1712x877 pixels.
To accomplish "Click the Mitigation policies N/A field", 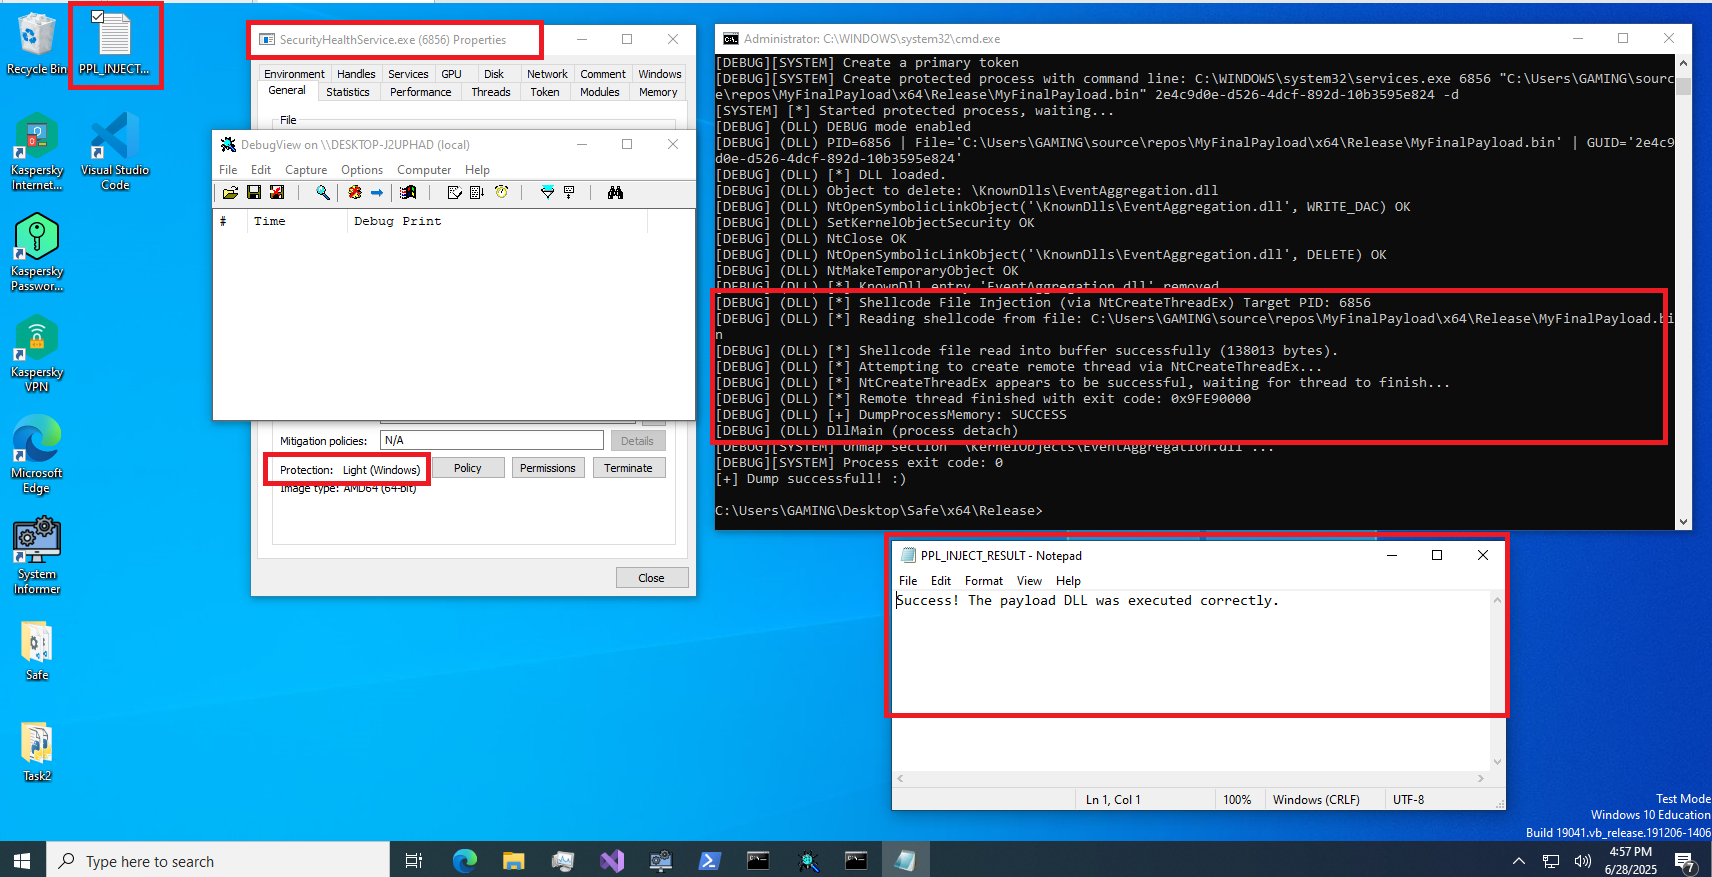I will click(x=492, y=440).
